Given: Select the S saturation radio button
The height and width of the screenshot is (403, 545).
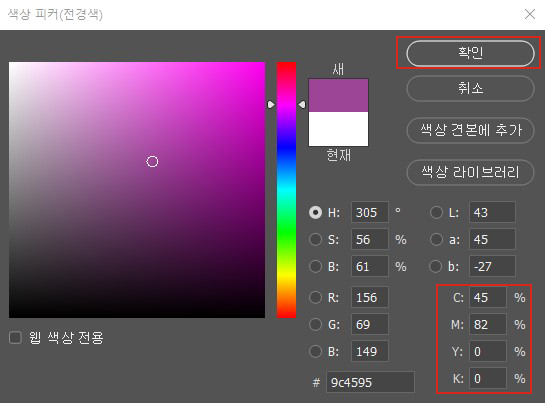Looking at the screenshot, I should point(315,239).
